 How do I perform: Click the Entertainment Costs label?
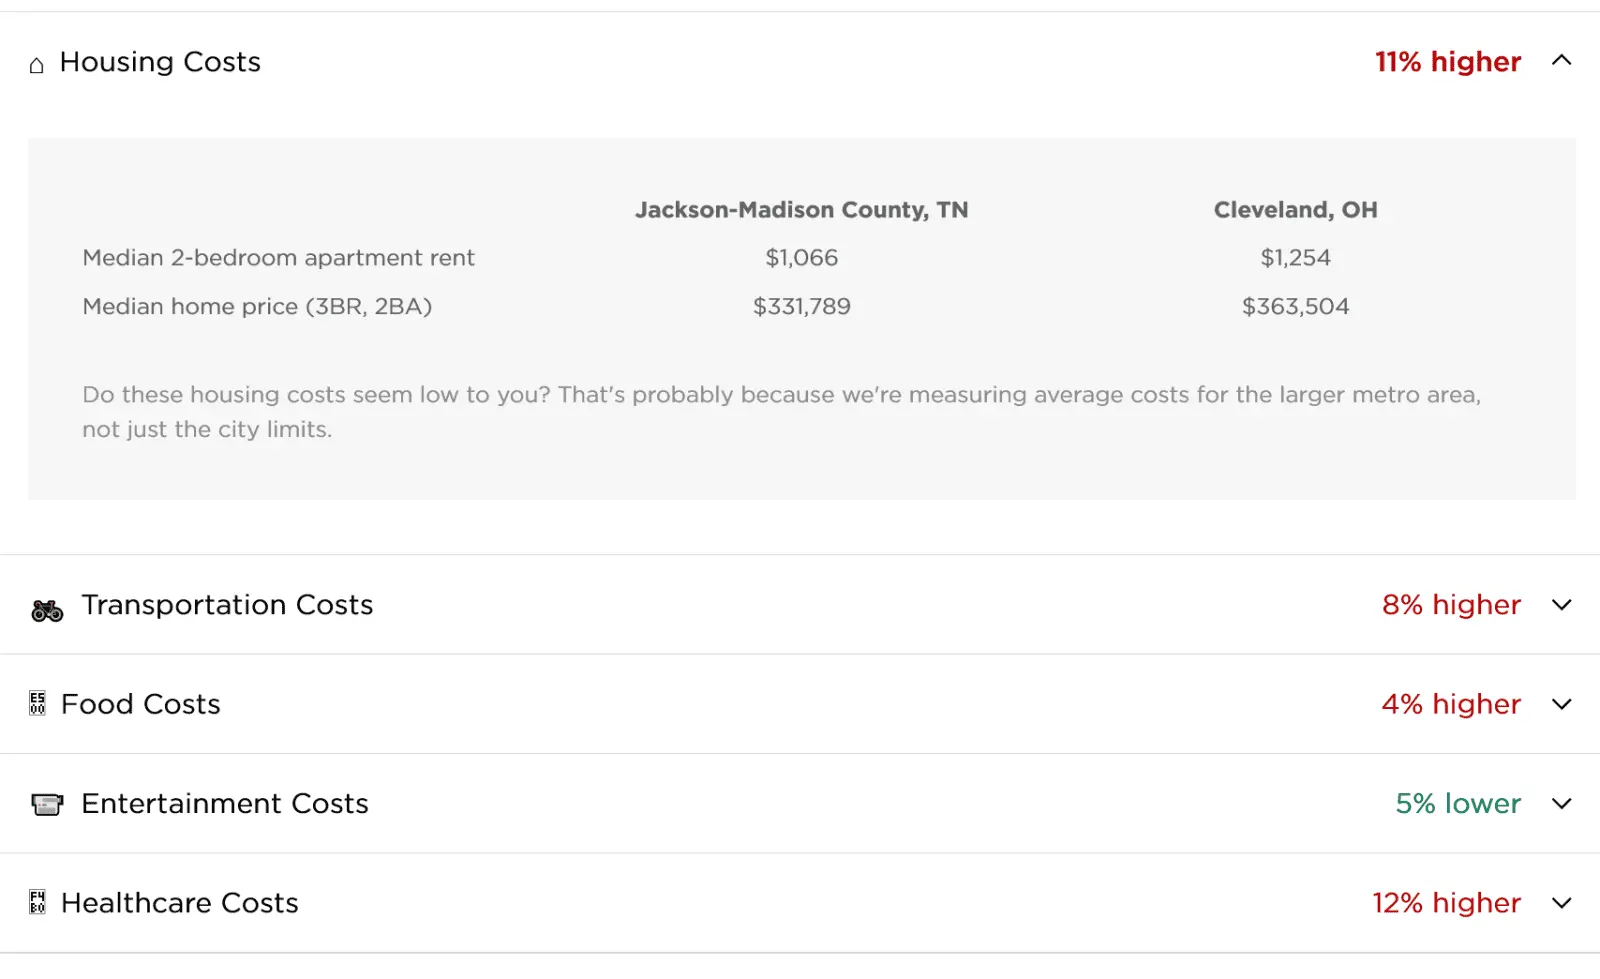click(x=225, y=804)
